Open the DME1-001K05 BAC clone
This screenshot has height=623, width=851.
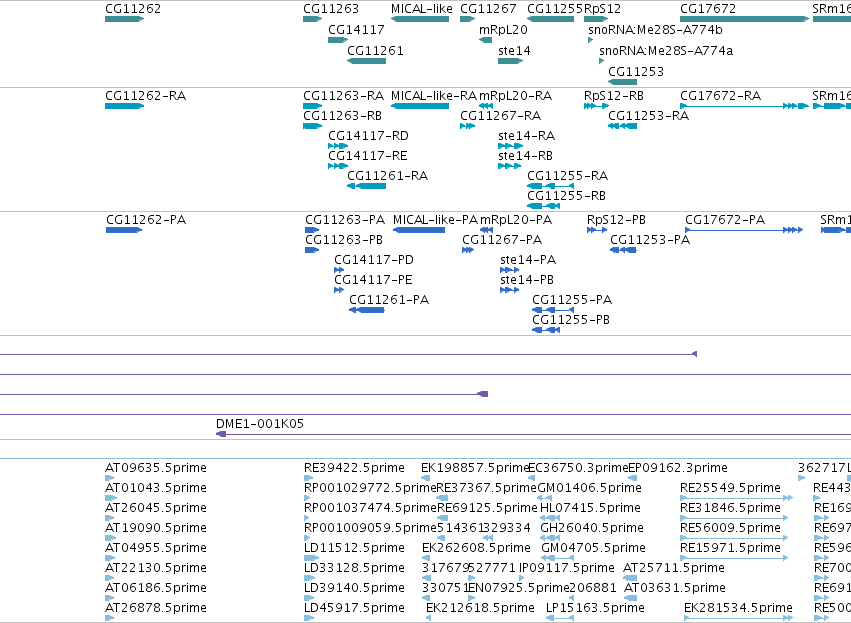coord(534,434)
